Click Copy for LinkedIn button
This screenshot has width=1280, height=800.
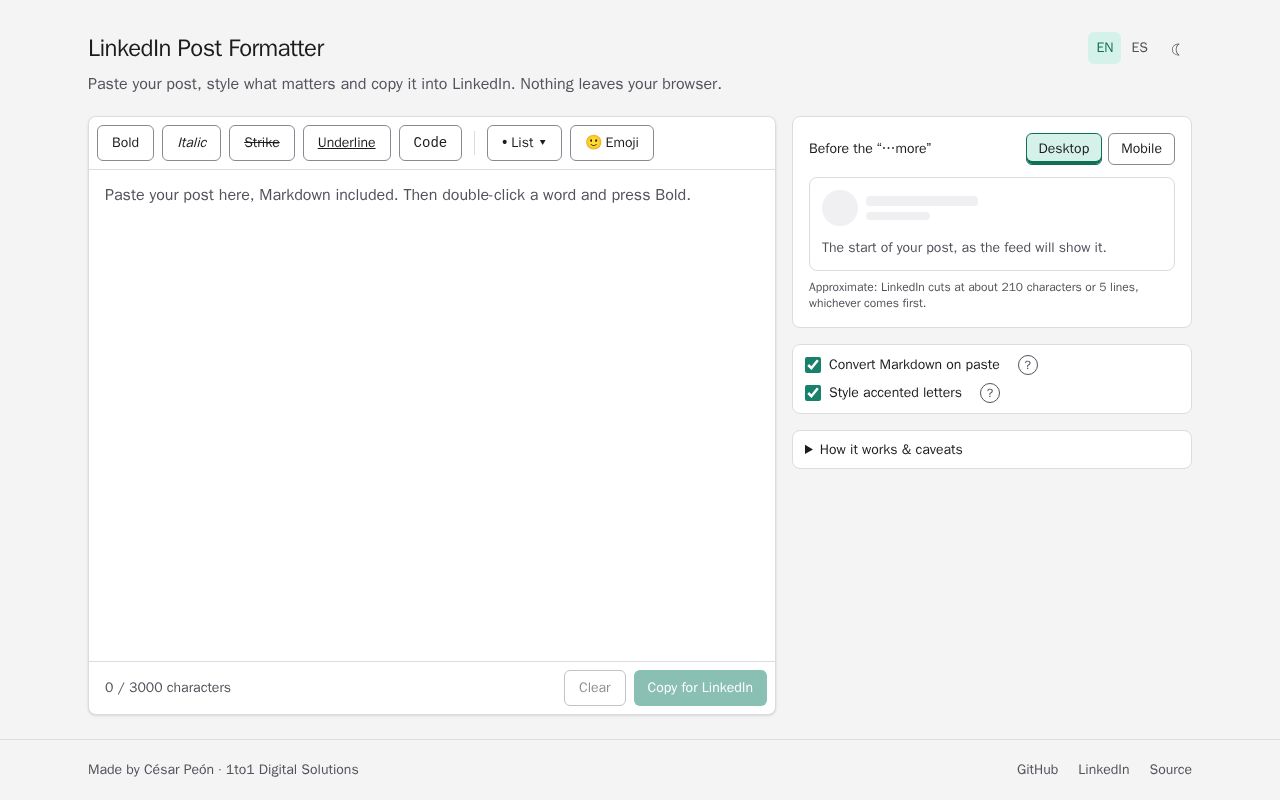[x=700, y=688]
